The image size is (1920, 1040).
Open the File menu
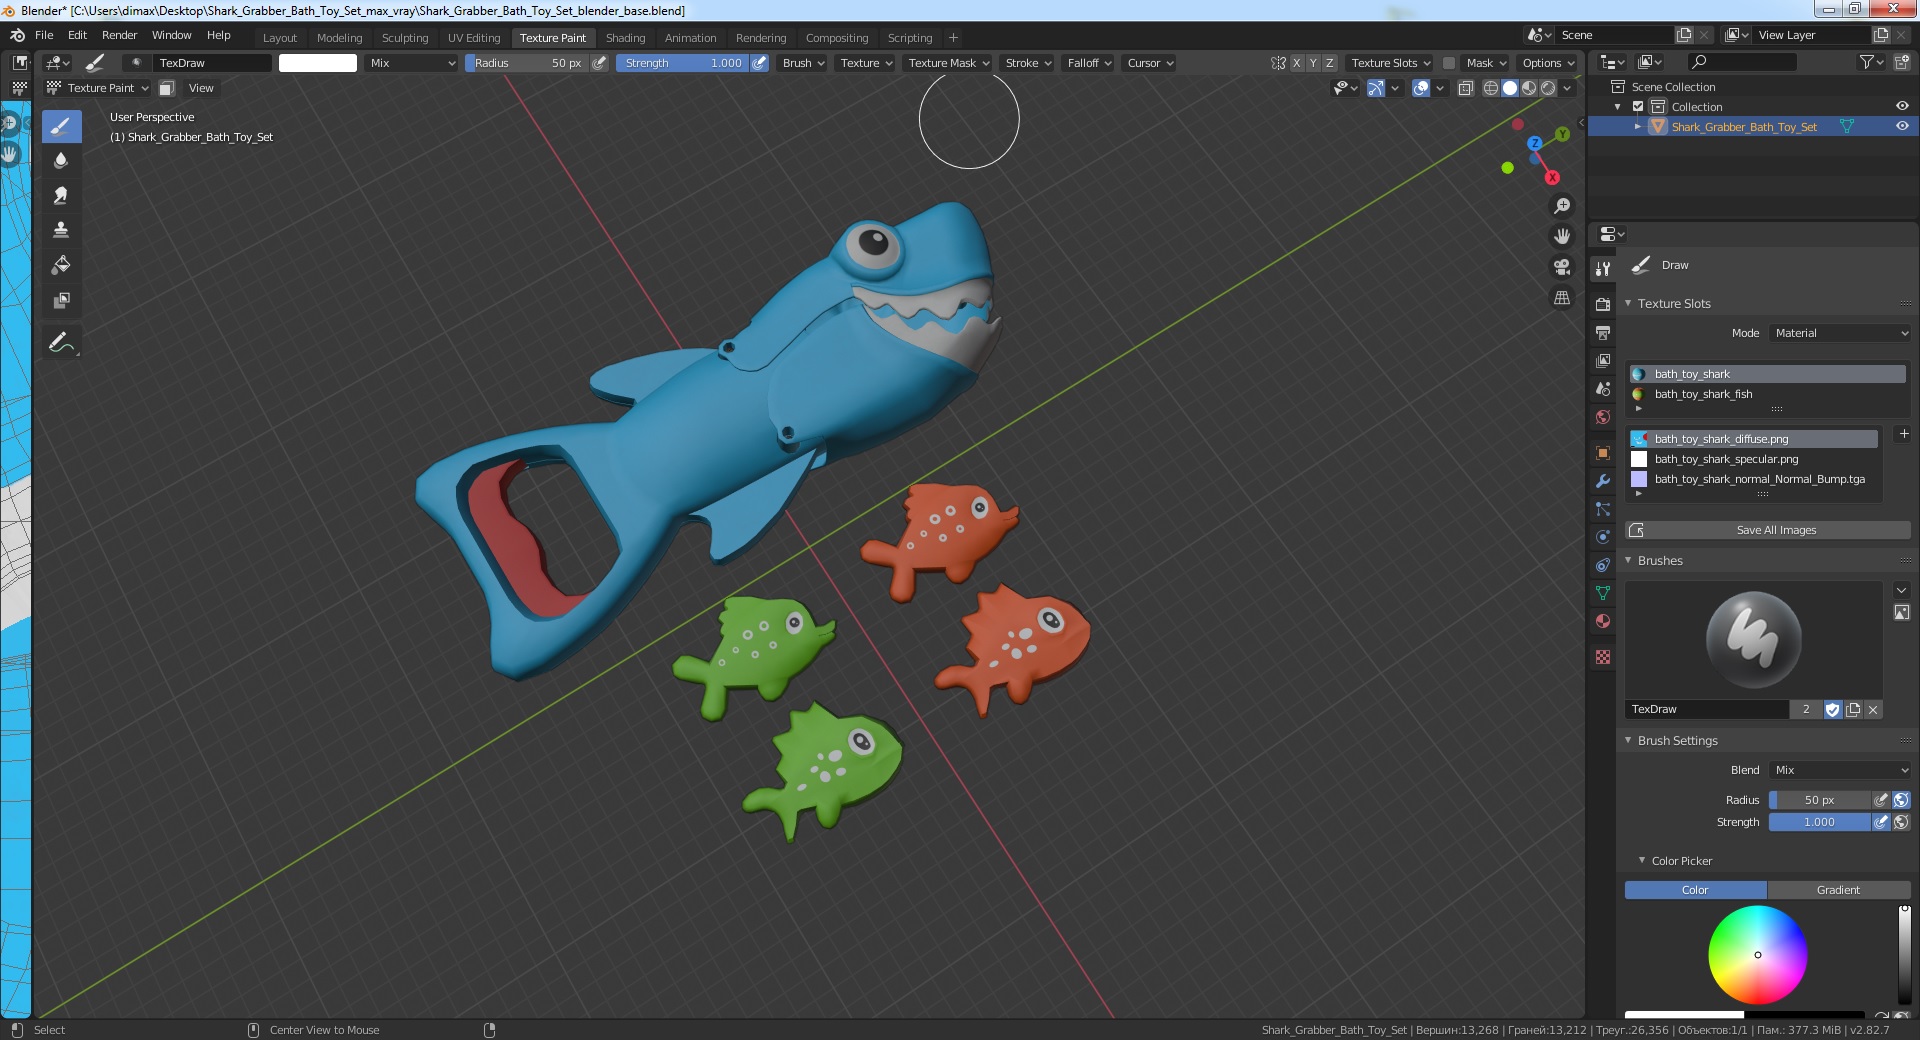coord(44,35)
